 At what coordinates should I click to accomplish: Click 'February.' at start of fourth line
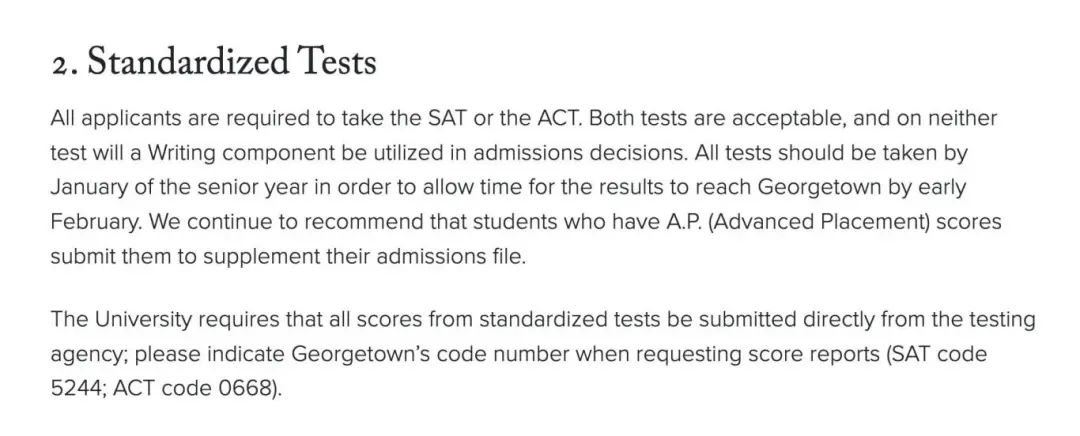(96, 222)
